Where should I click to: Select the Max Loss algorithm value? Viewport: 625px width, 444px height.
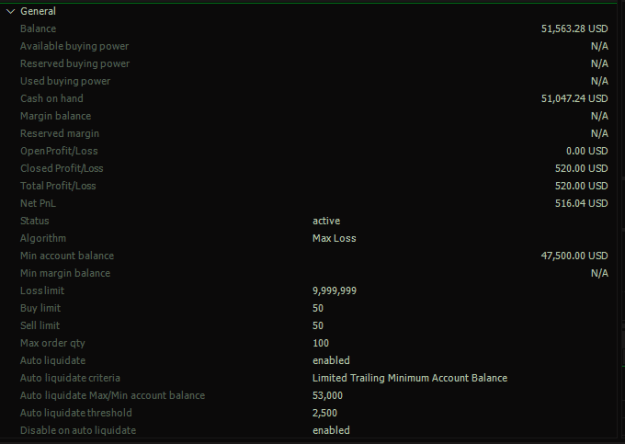334,238
